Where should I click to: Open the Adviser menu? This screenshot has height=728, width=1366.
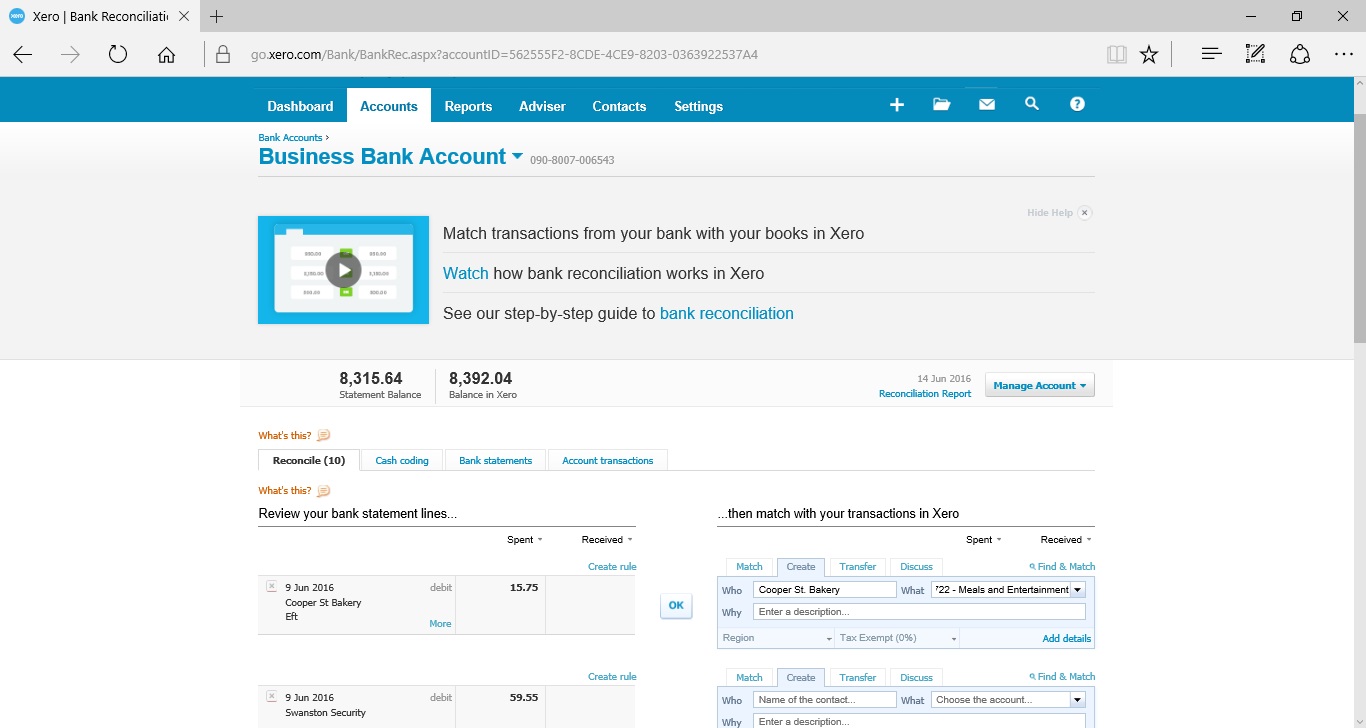(x=542, y=106)
